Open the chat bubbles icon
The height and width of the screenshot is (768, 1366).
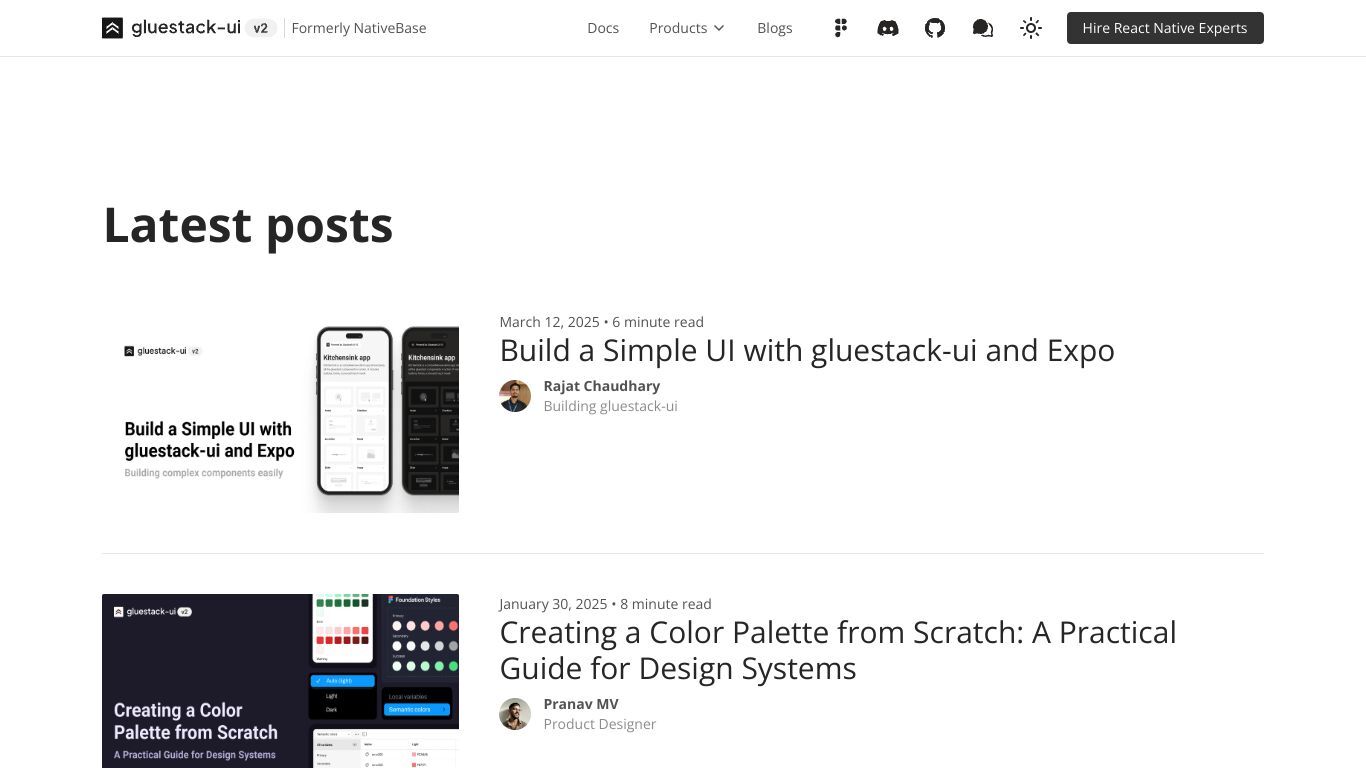tap(983, 28)
